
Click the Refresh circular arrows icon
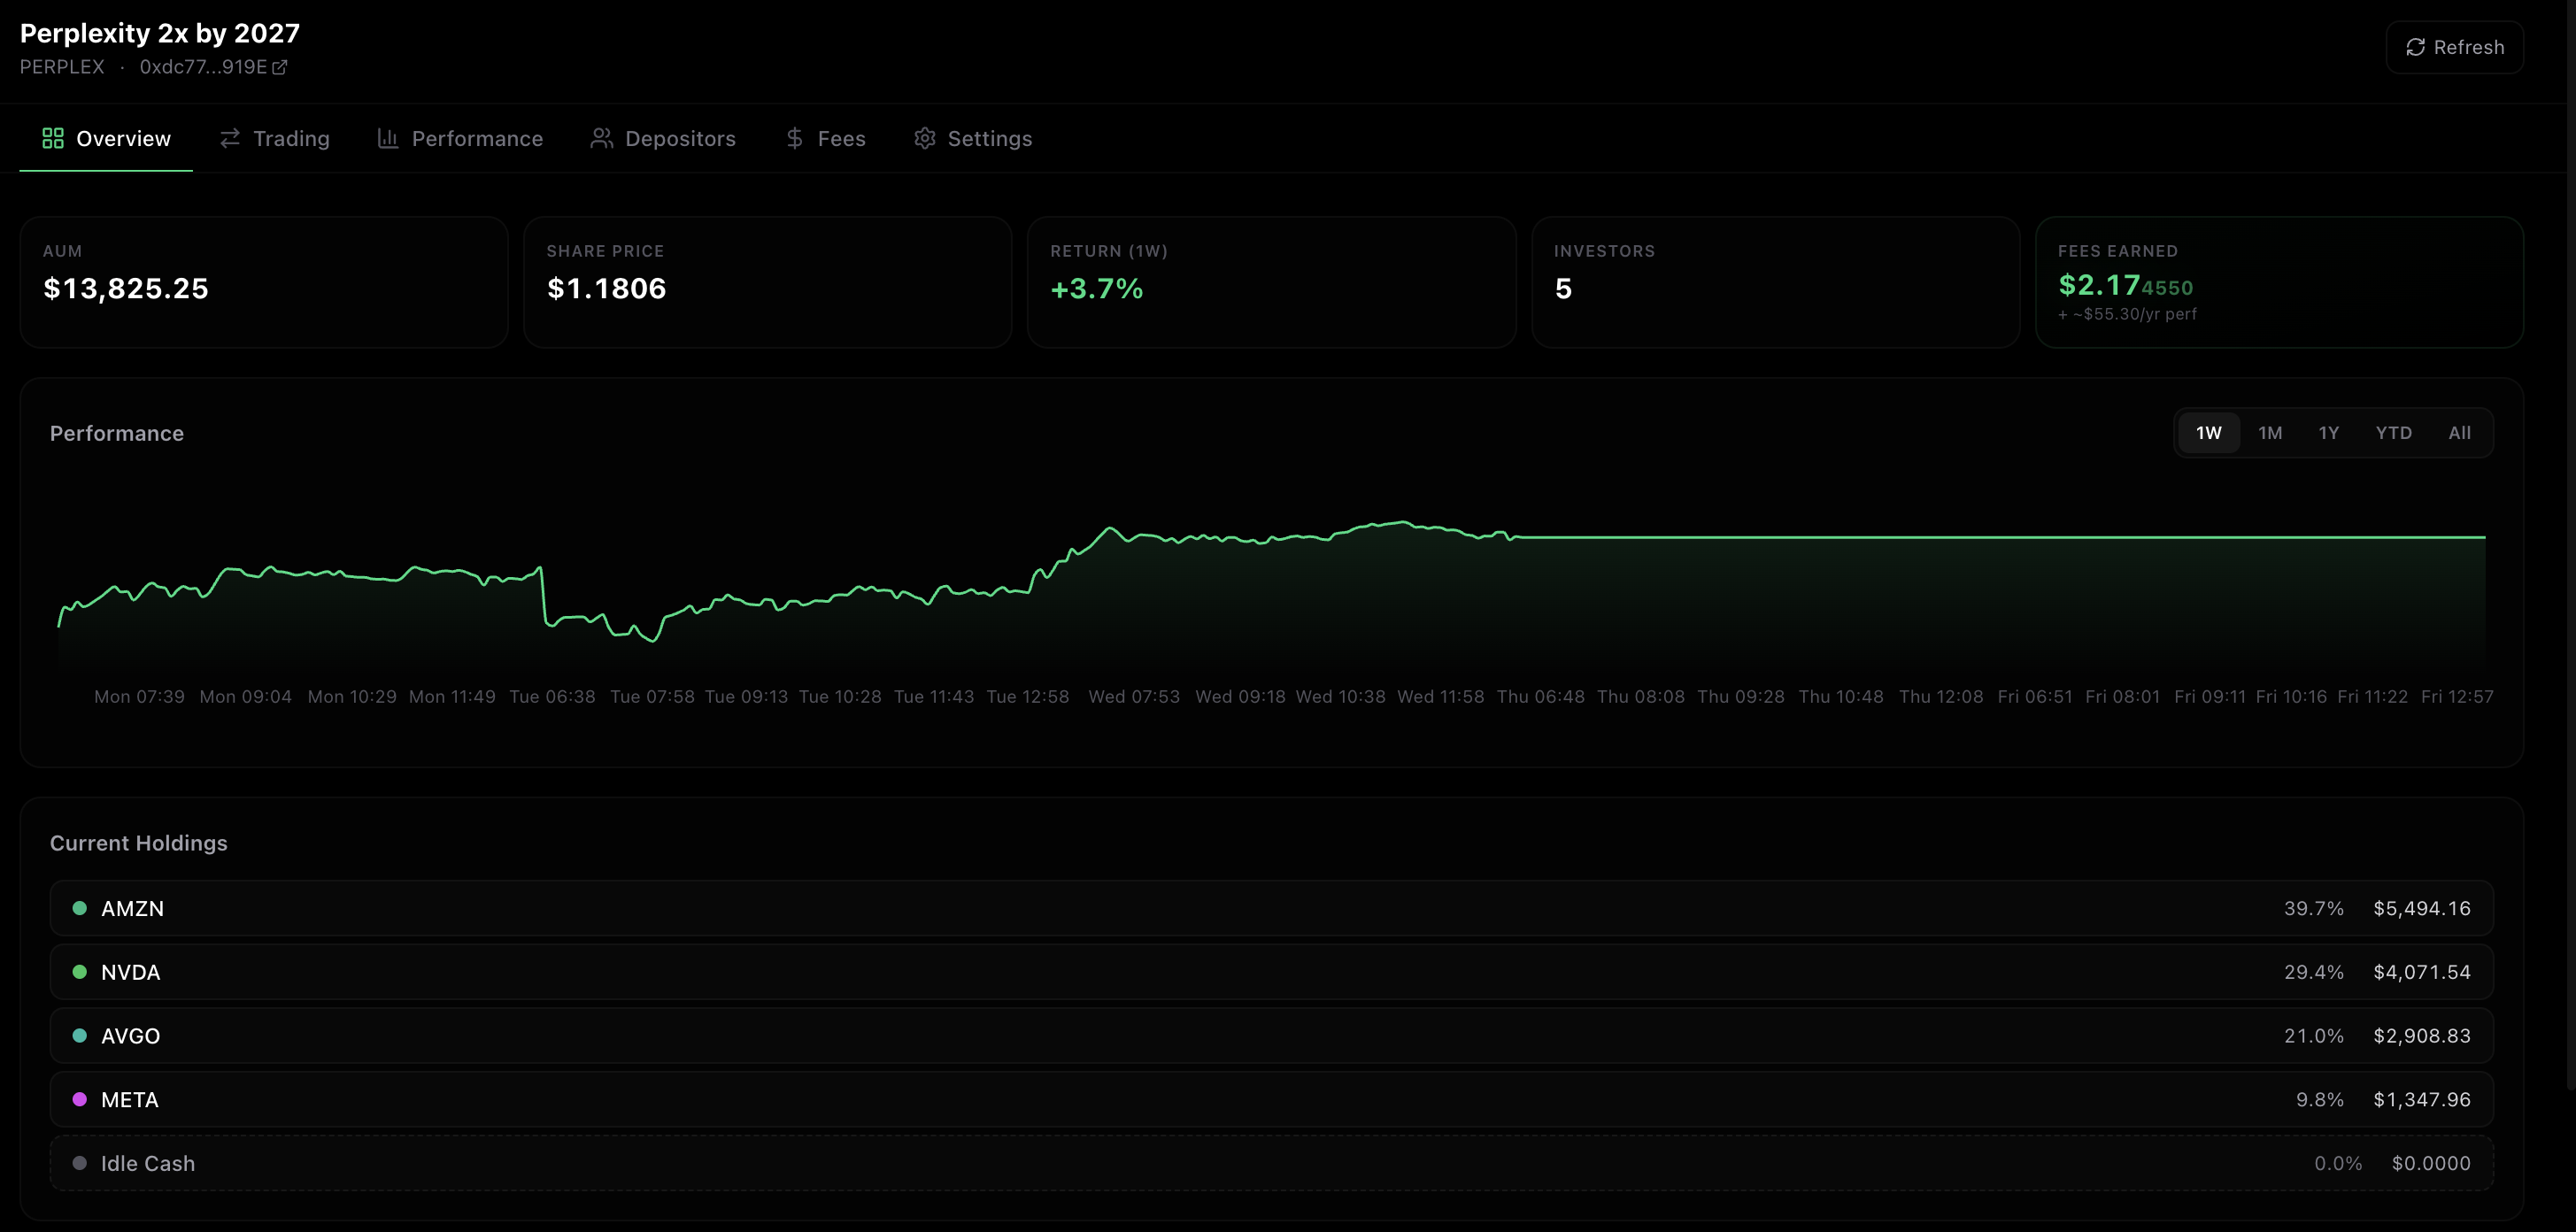(2415, 47)
